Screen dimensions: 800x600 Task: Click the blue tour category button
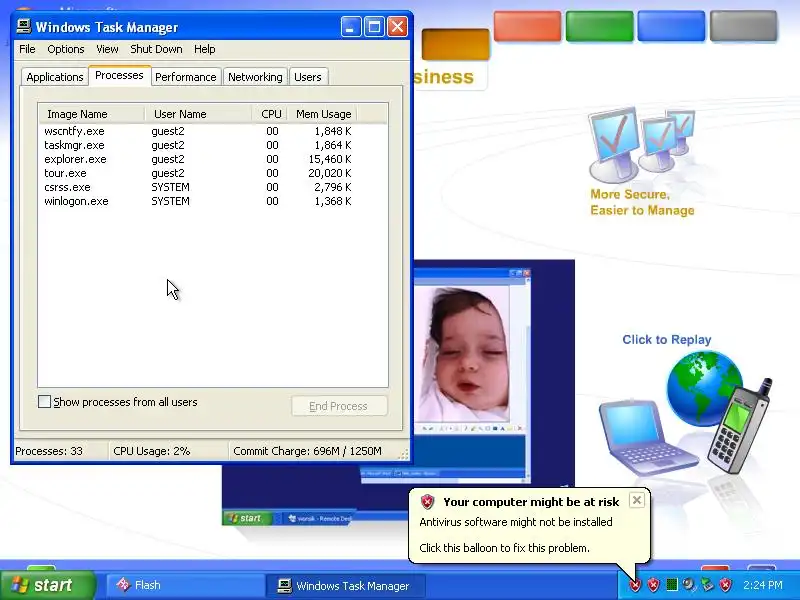click(671, 26)
